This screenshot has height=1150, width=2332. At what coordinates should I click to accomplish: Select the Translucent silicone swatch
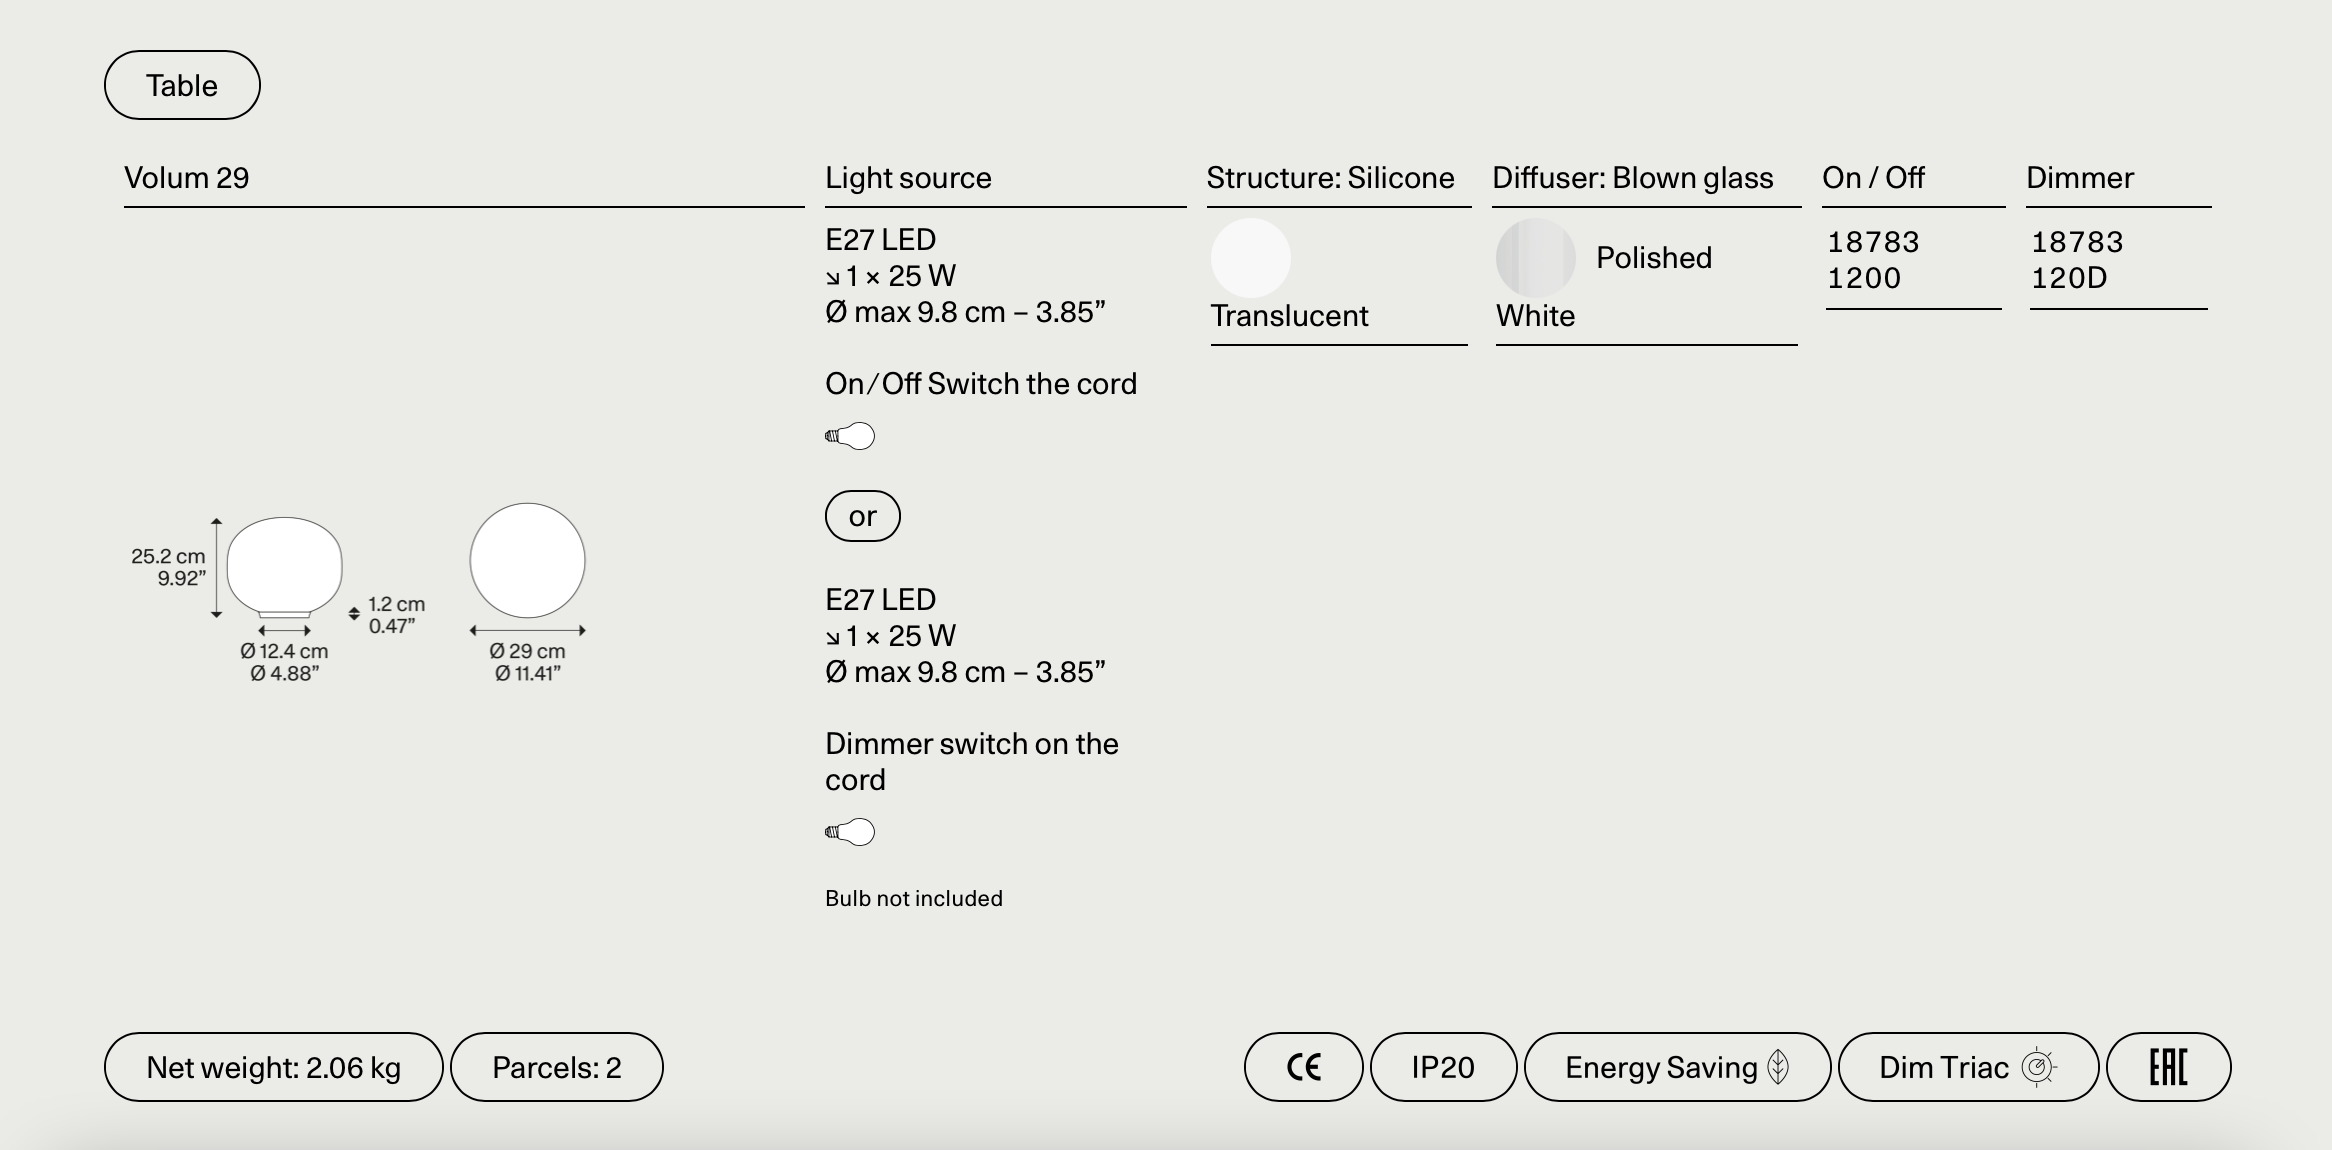pos(1251,258)
